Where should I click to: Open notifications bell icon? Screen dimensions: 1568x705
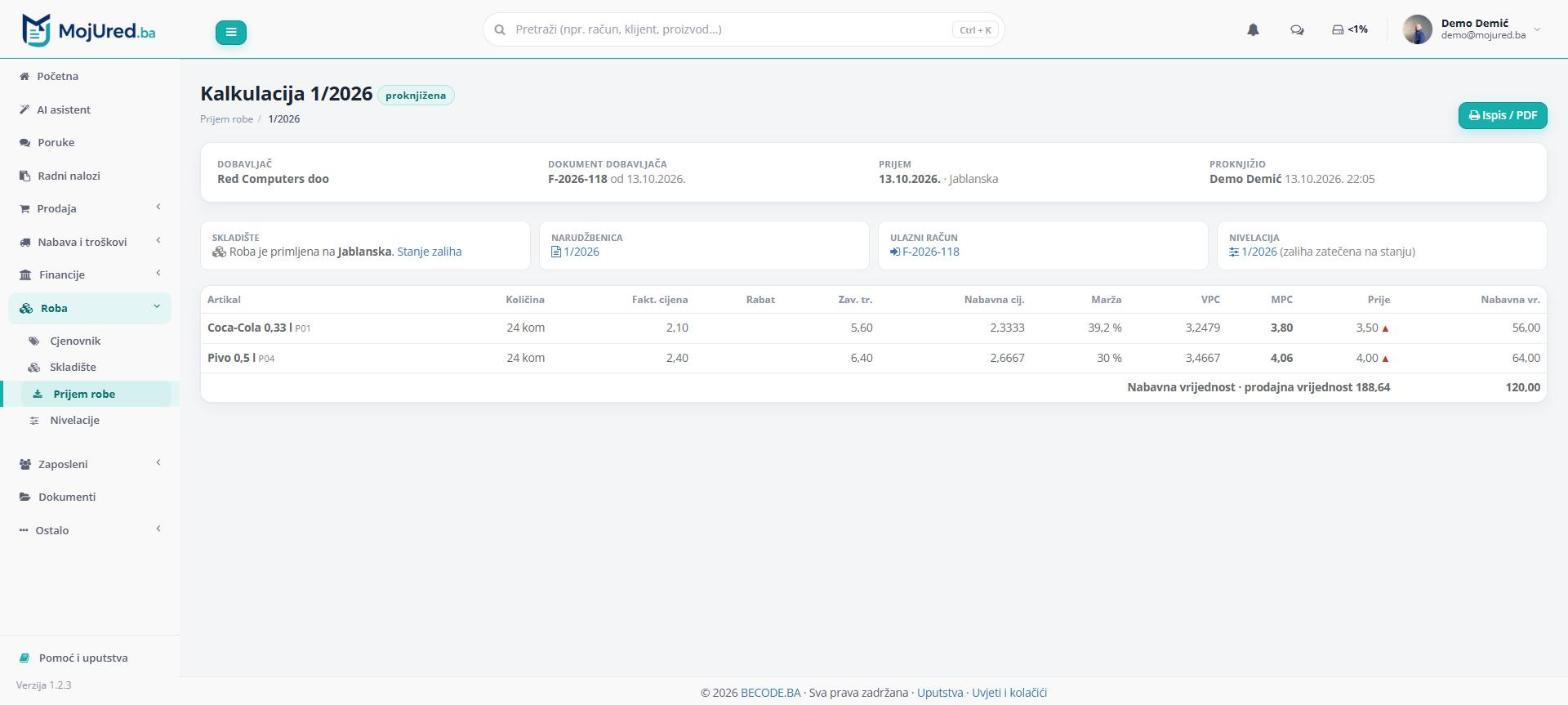click(1253, 30)
